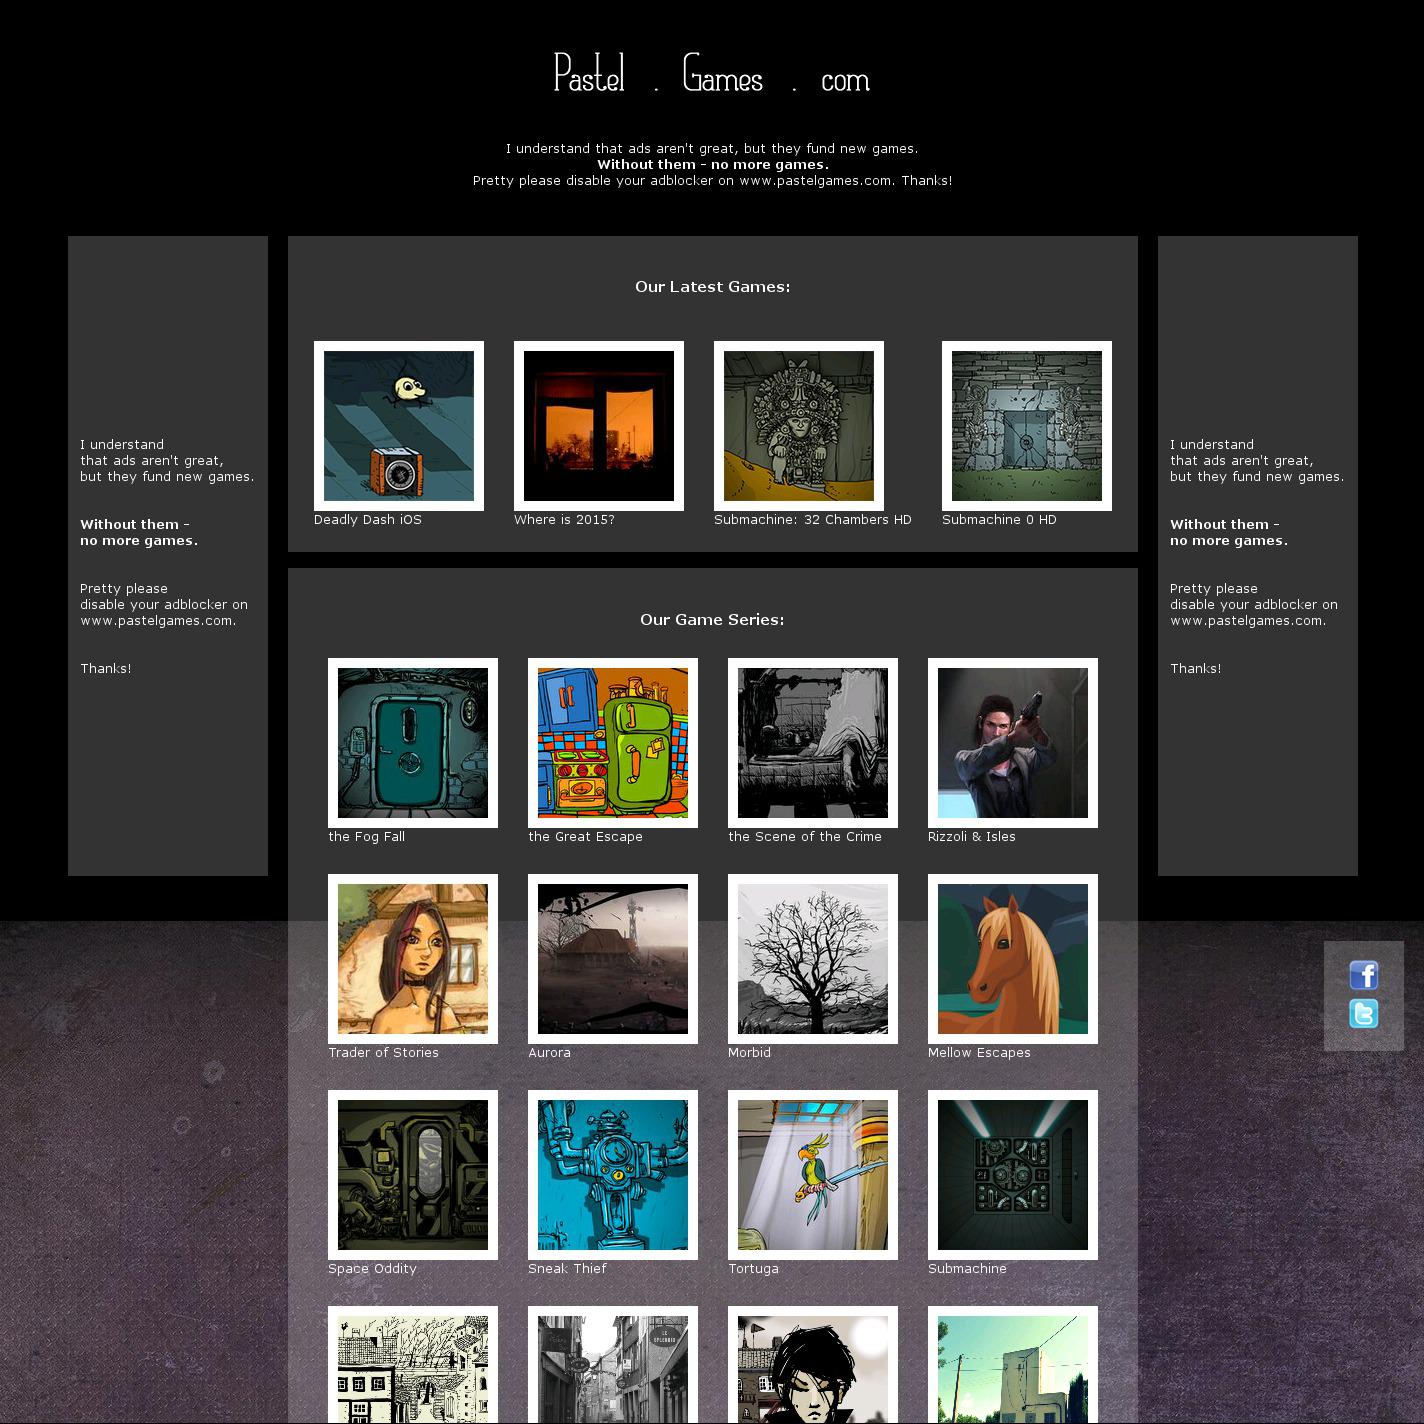Click the Twitter bird icon

[x=1363, y=1014]
